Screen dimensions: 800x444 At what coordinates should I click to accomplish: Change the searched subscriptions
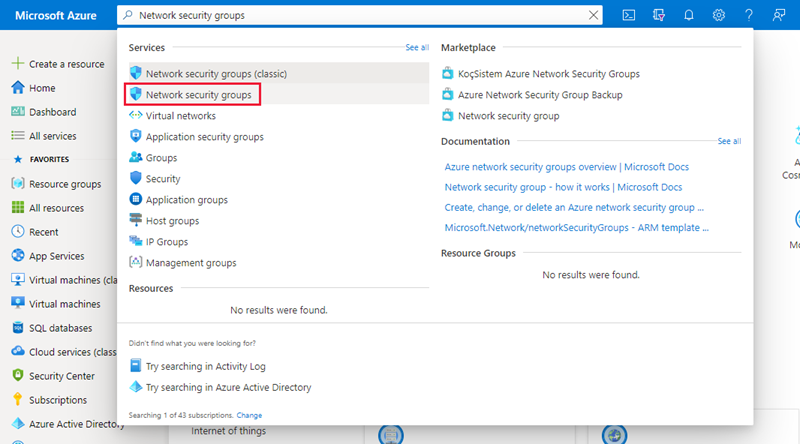click(249, 415)
